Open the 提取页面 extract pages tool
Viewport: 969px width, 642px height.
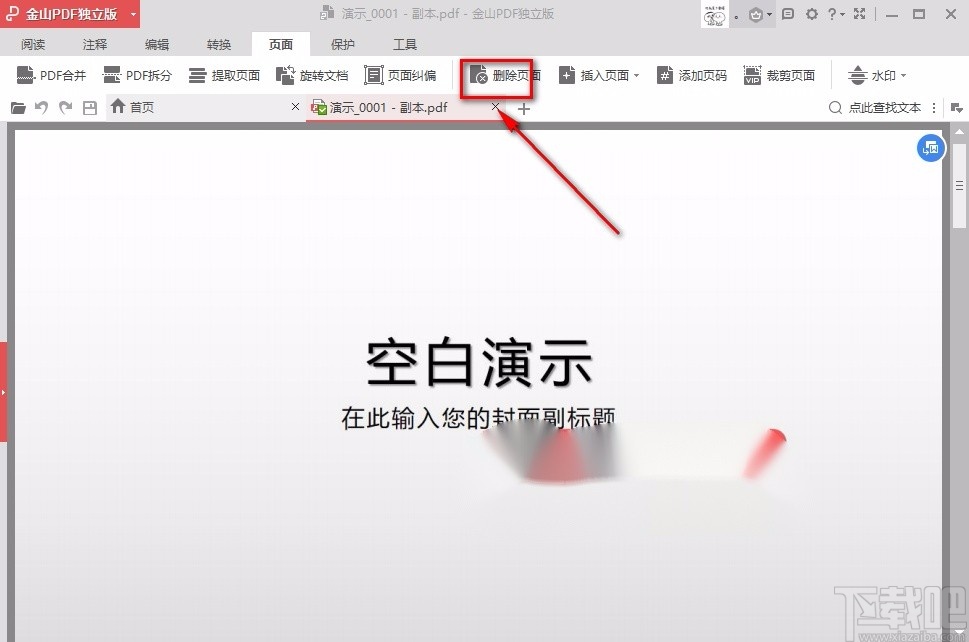point(224,74)
